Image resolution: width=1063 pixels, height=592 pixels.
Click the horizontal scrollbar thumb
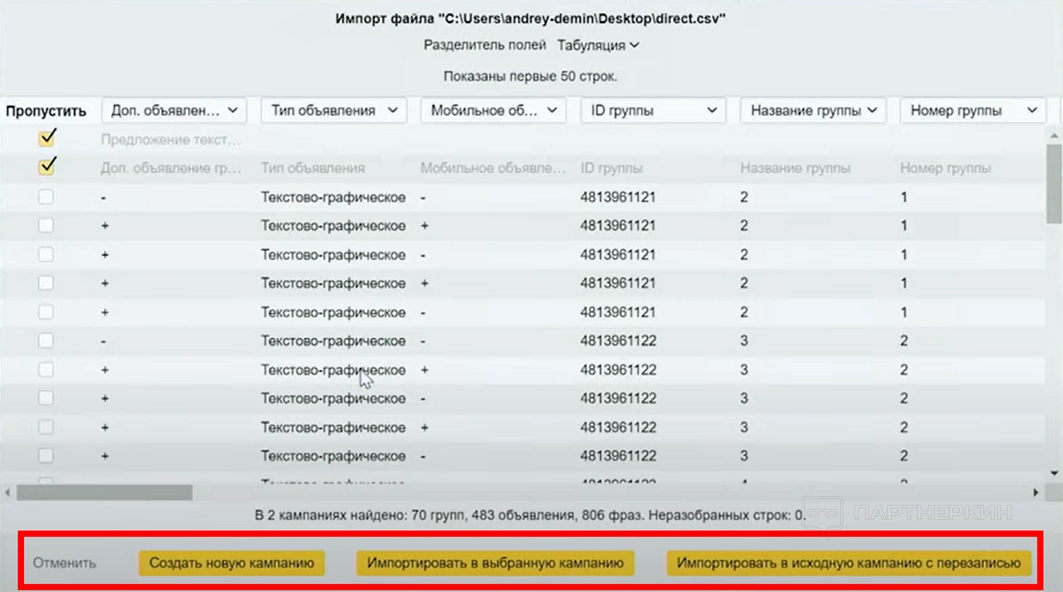point(104,492)
